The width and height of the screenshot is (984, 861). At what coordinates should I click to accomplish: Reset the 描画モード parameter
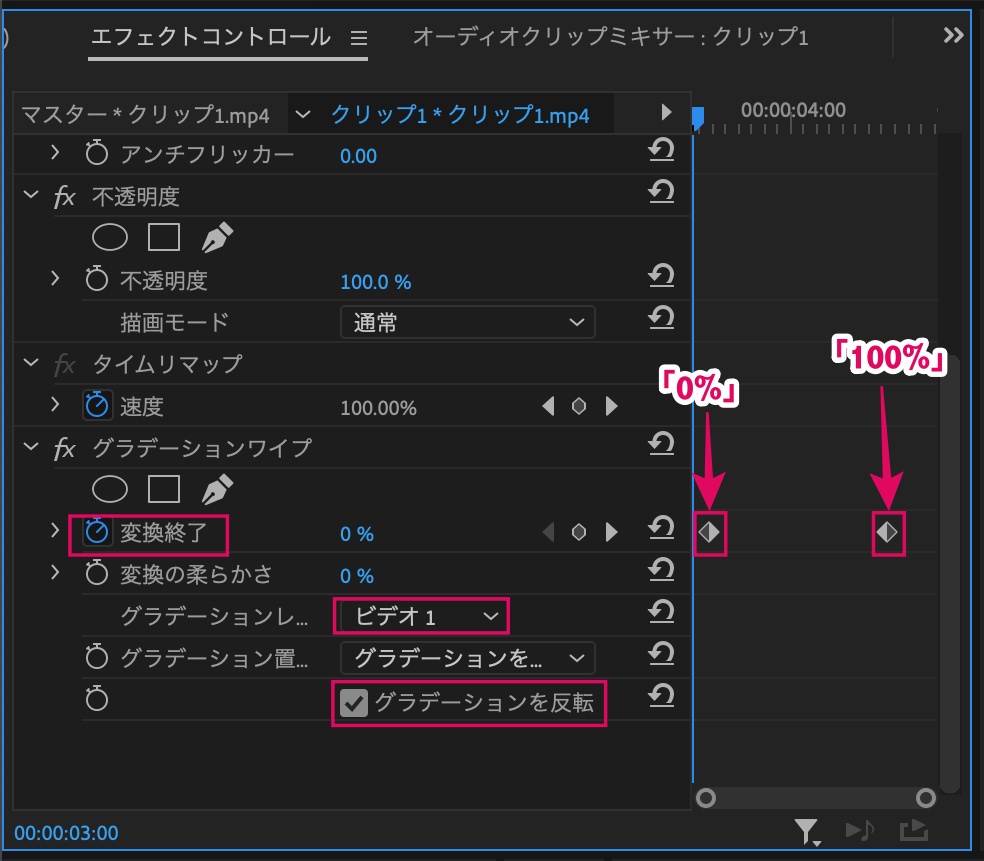pos(661,318)
